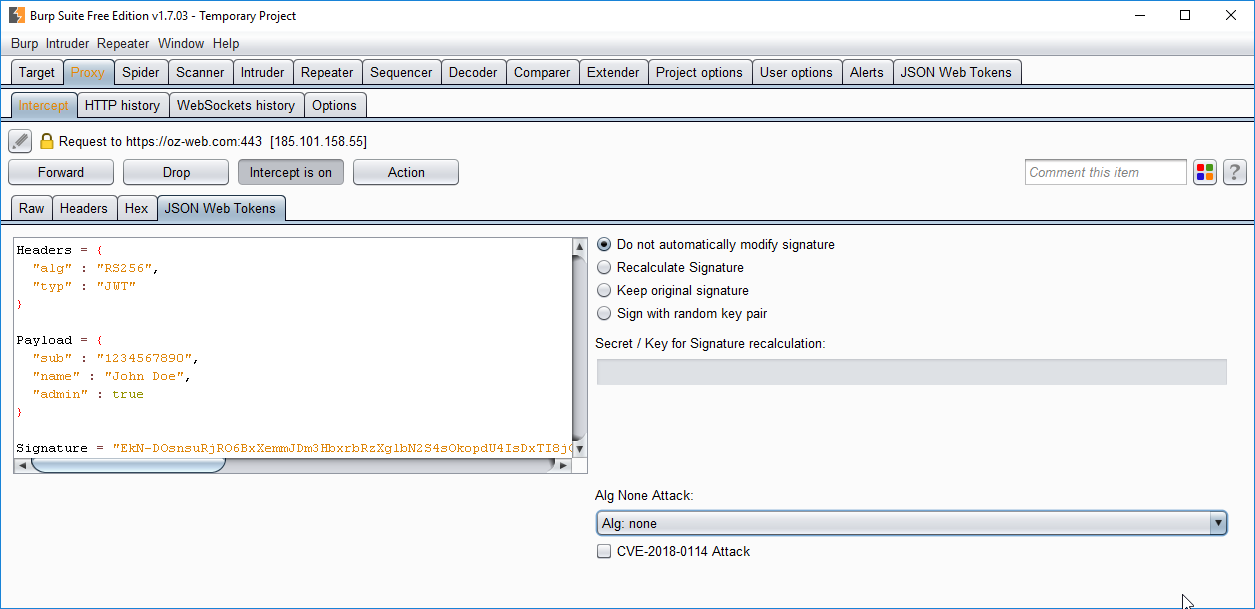Image resolution: width=1255 pixels, height=609 pixels.
Task: Open the Help menu
Action: click(x=226, y=43)
